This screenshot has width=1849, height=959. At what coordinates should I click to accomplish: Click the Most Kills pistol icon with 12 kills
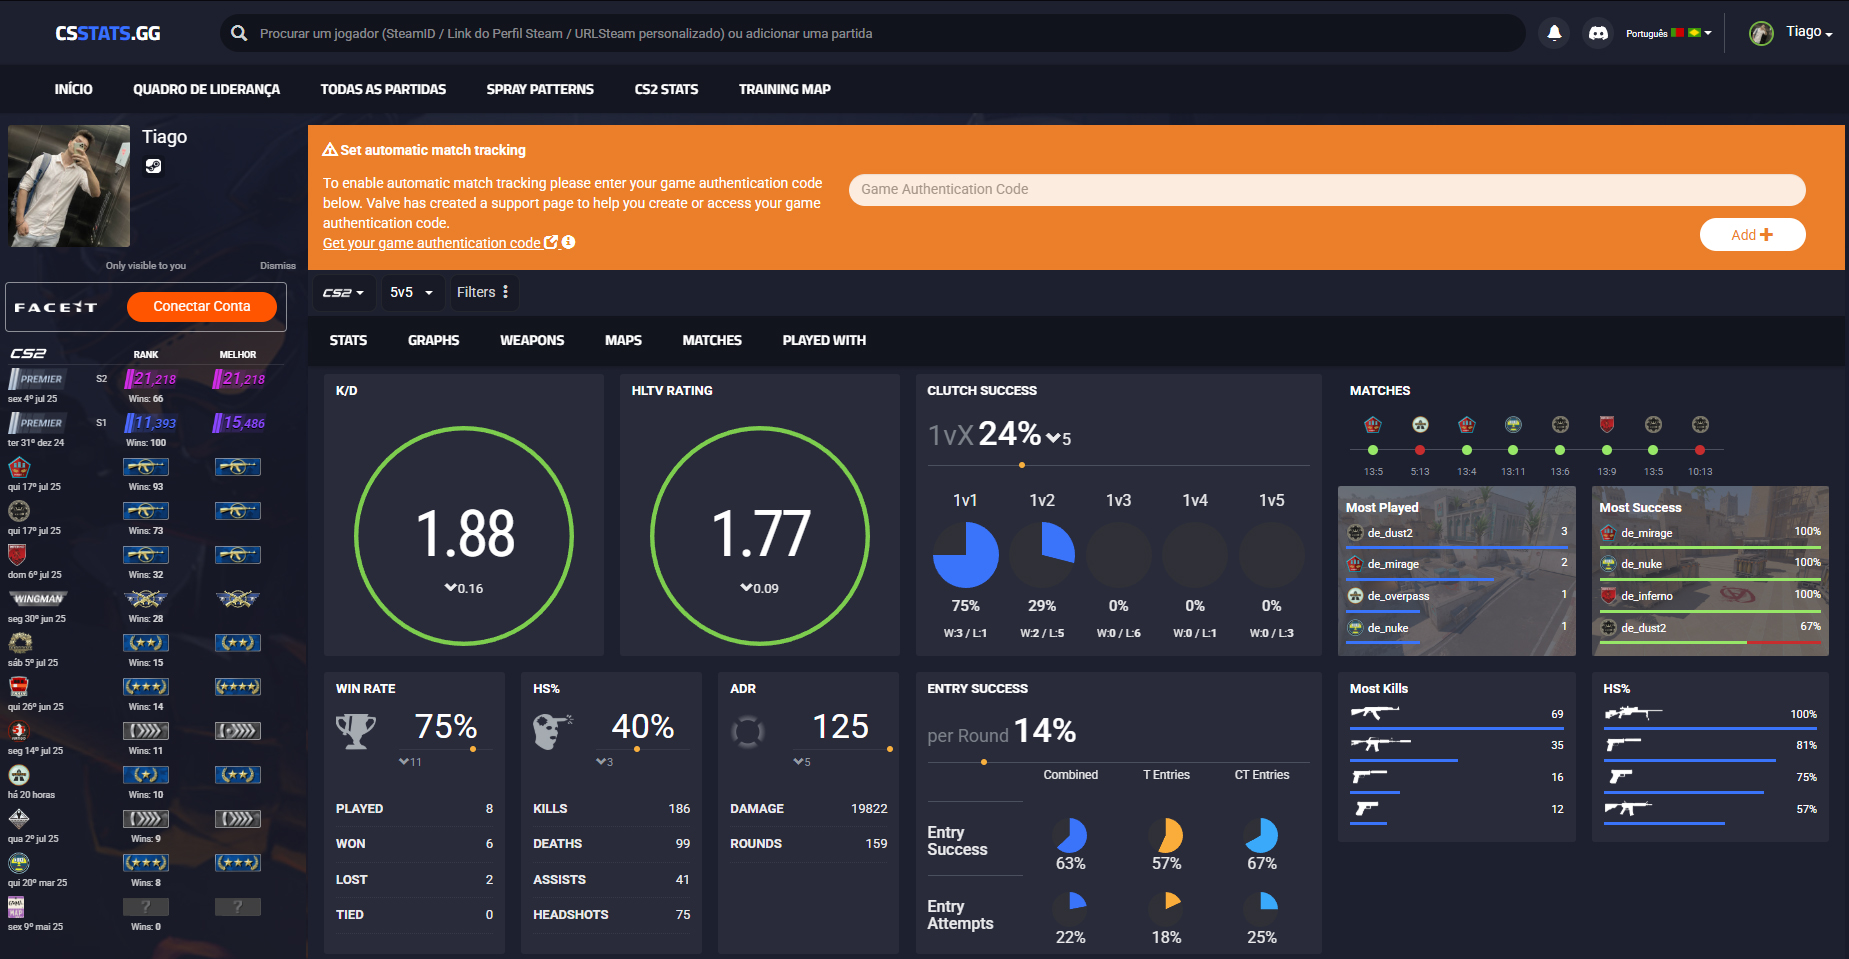pos(1366,808)
